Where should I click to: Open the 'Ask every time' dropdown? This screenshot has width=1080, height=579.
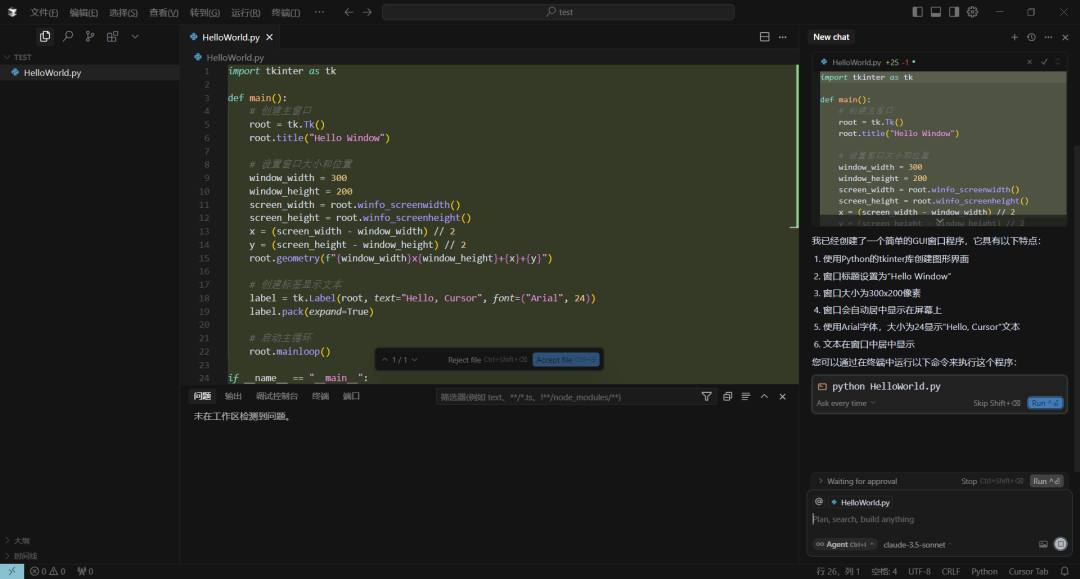pyautogui.click(x=845, y=403)
